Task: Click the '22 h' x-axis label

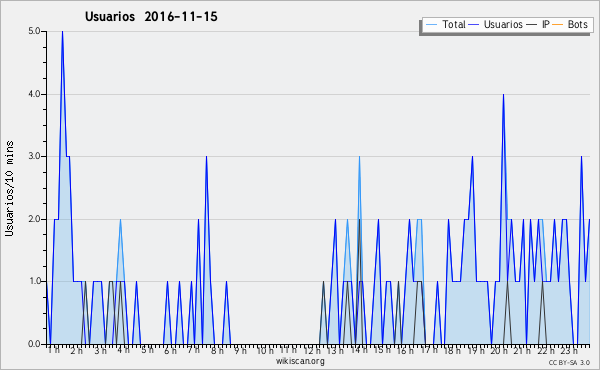Action: coord(546,351)
